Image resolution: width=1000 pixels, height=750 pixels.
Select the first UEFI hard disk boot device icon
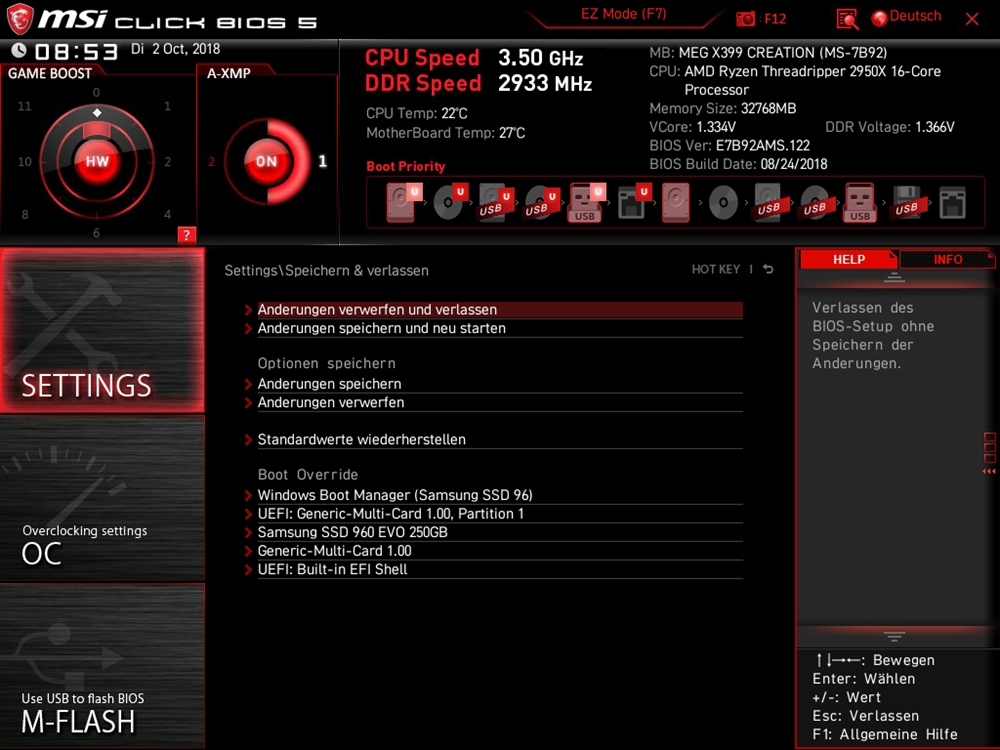[x=403, y=202]
